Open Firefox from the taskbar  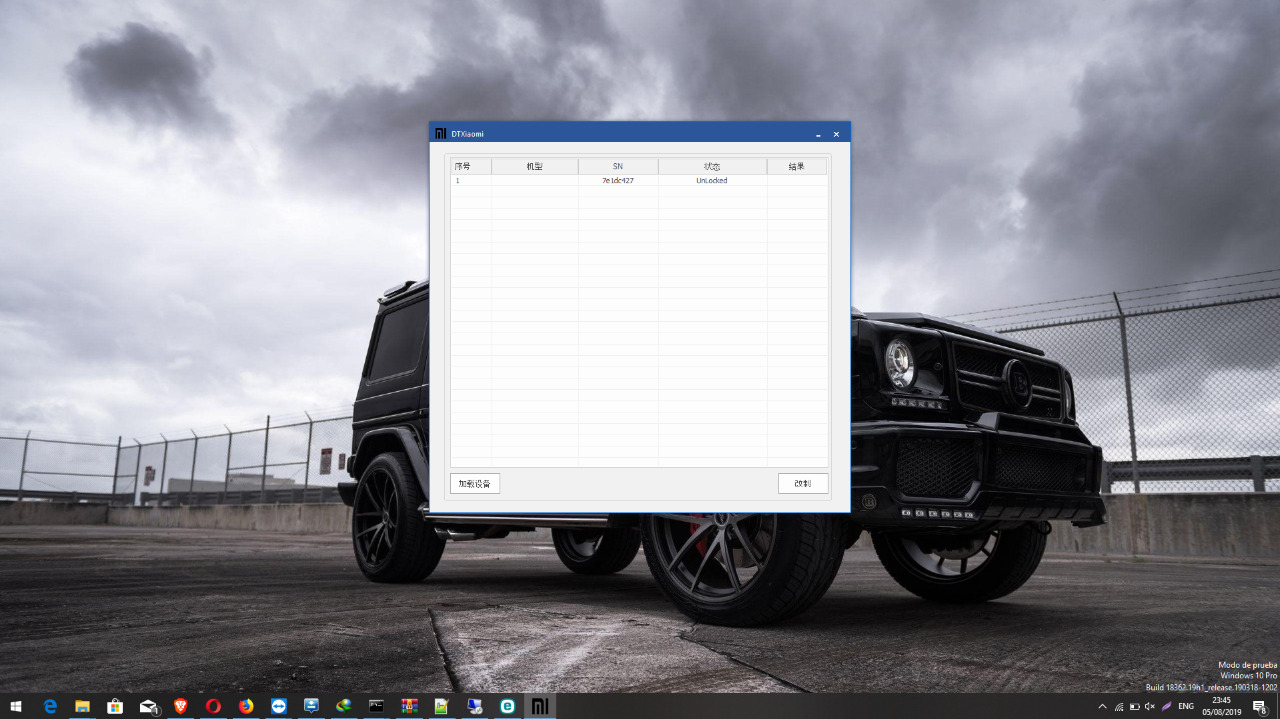click(x=246, y=706)
